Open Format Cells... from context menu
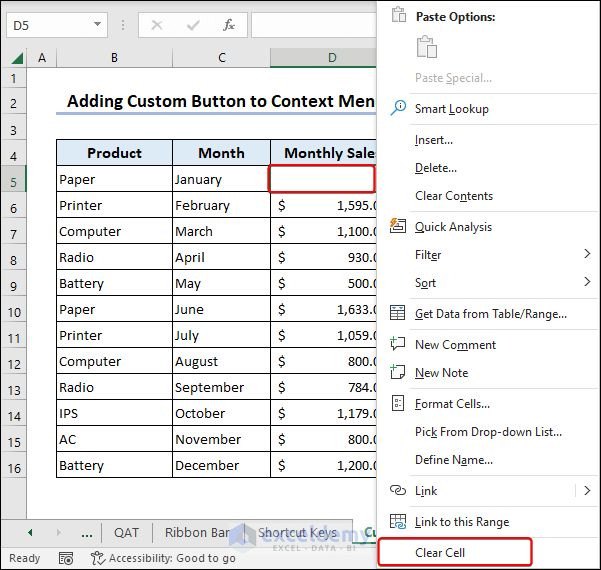This screenshot has height=570, width=601. [452, 404]
